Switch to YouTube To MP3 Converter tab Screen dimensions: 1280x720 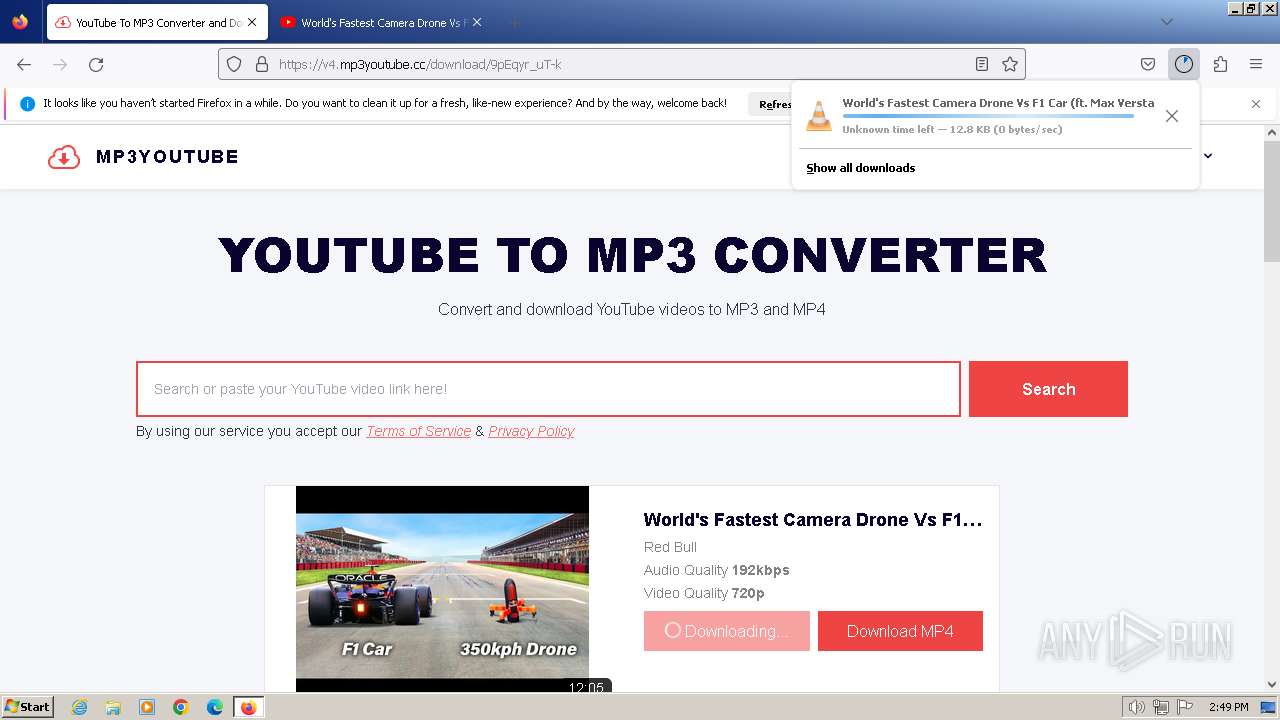(157, 22)
